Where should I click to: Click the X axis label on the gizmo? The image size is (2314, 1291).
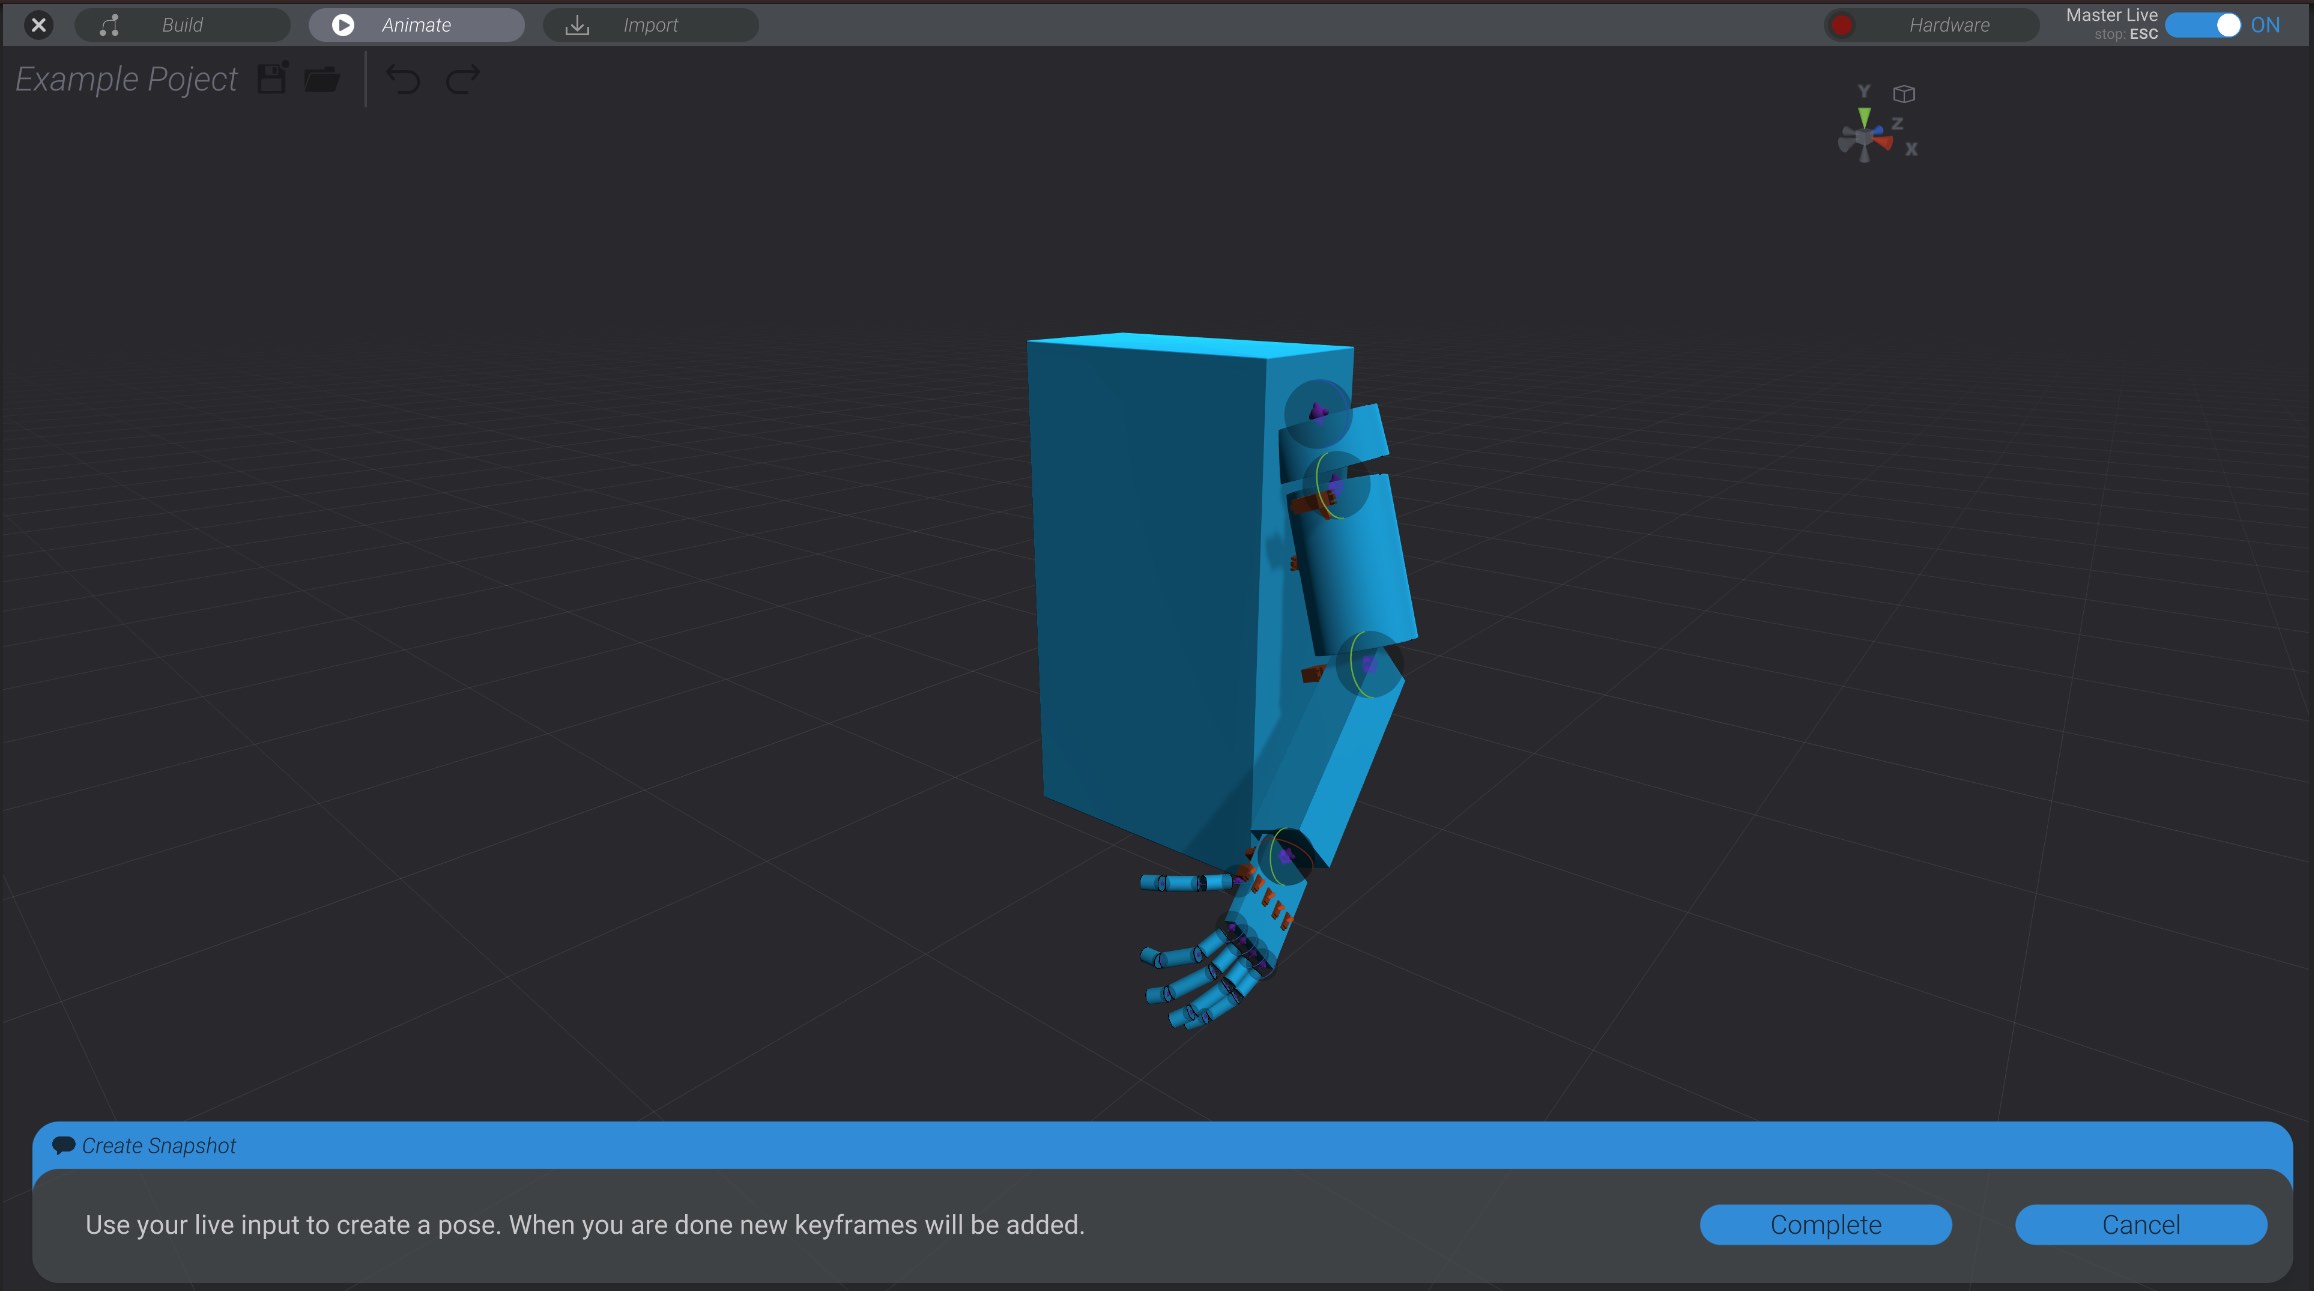click(1911, 150)
